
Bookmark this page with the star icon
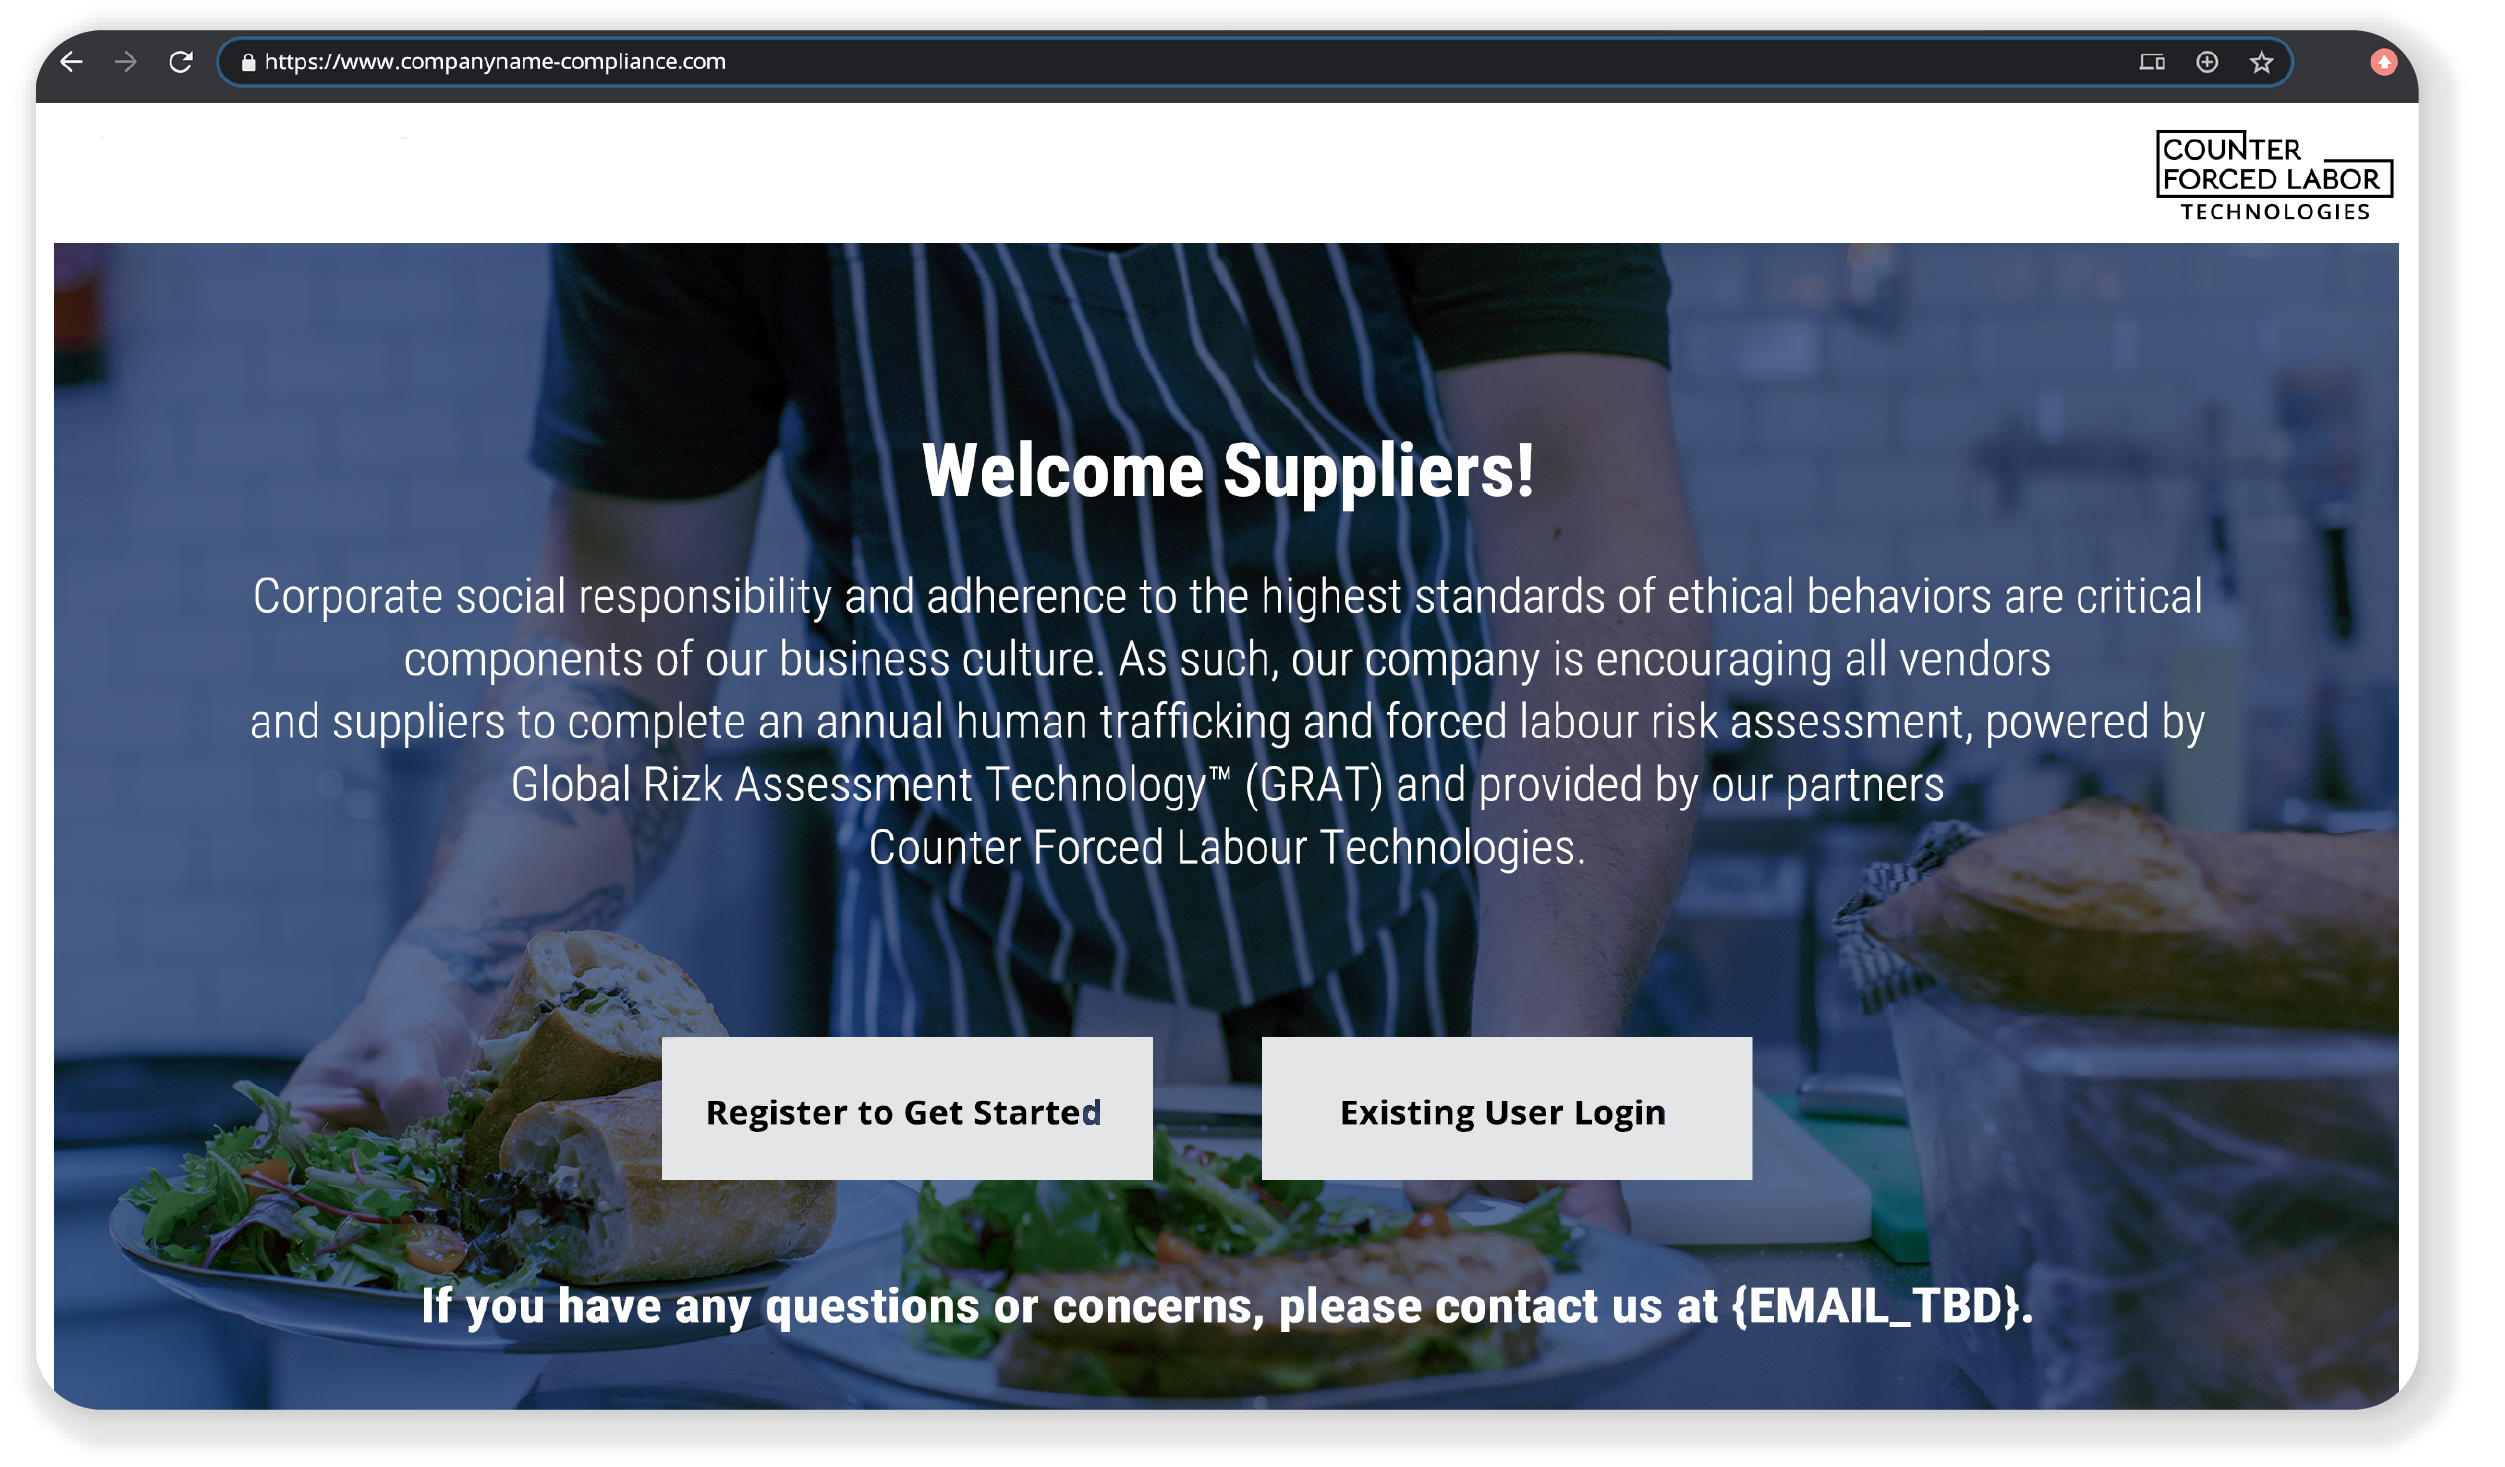(2262, 62)
